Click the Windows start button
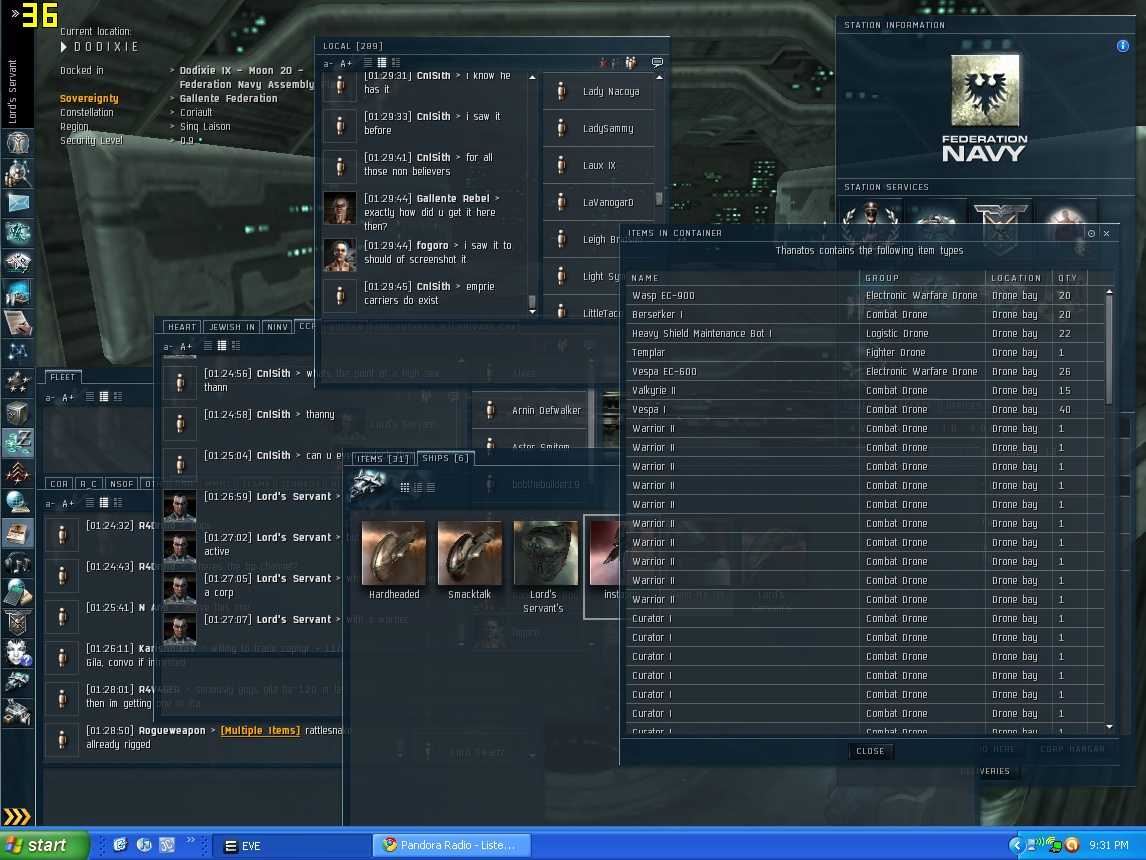Image resolution: width=1146 pixels, height=860 pixels. coord(45,845)
